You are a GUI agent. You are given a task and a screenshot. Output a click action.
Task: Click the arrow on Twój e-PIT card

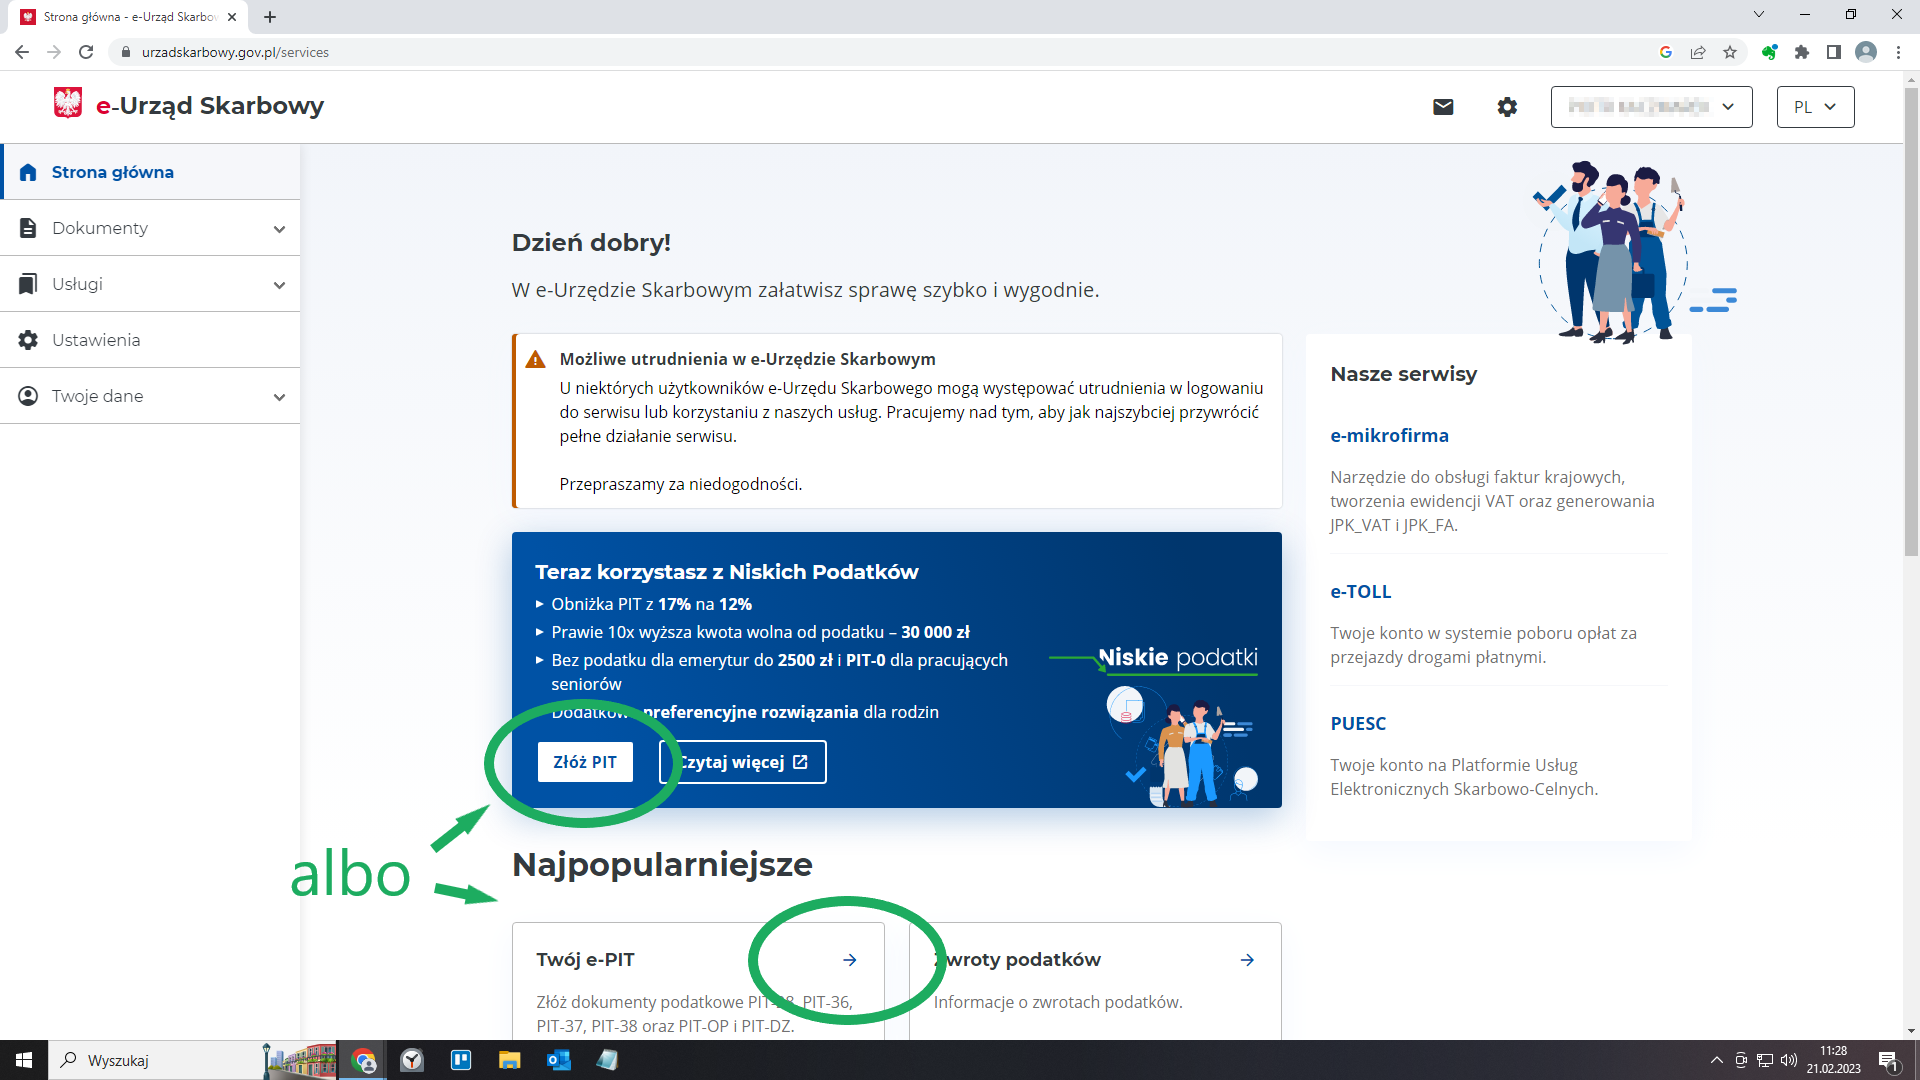click(x=850, y=960)
